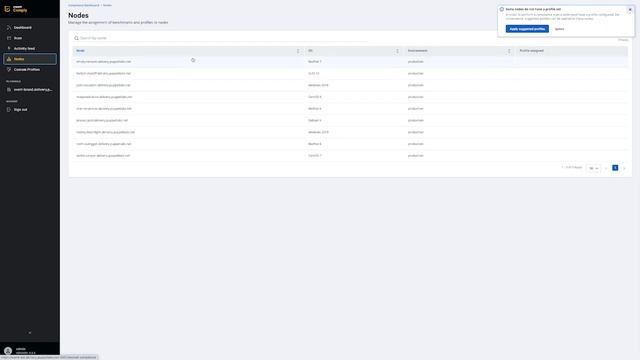Click the Compliance Dashboard breadcrumb link
Viewport: 640px width, 360px height.
(84, 5)
